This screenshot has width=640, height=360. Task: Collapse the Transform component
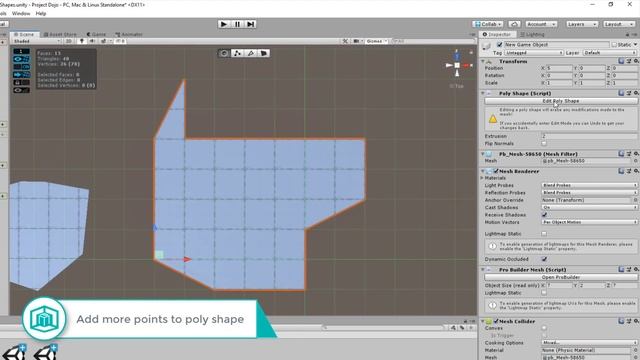click(x=483, y=61)
